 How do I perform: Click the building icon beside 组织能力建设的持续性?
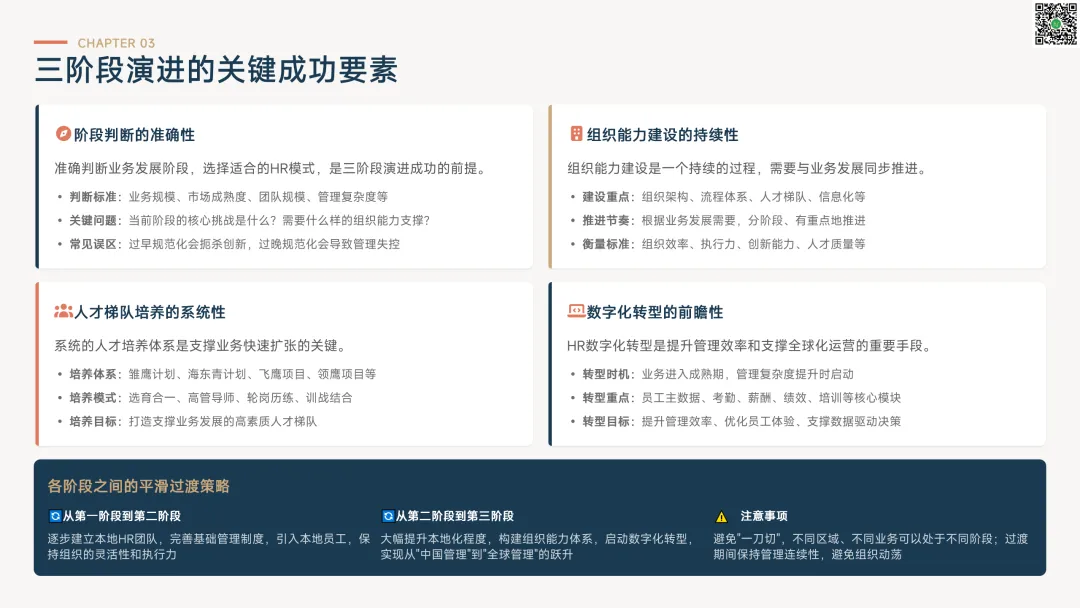pyautogui.click(x=577, y=134)
